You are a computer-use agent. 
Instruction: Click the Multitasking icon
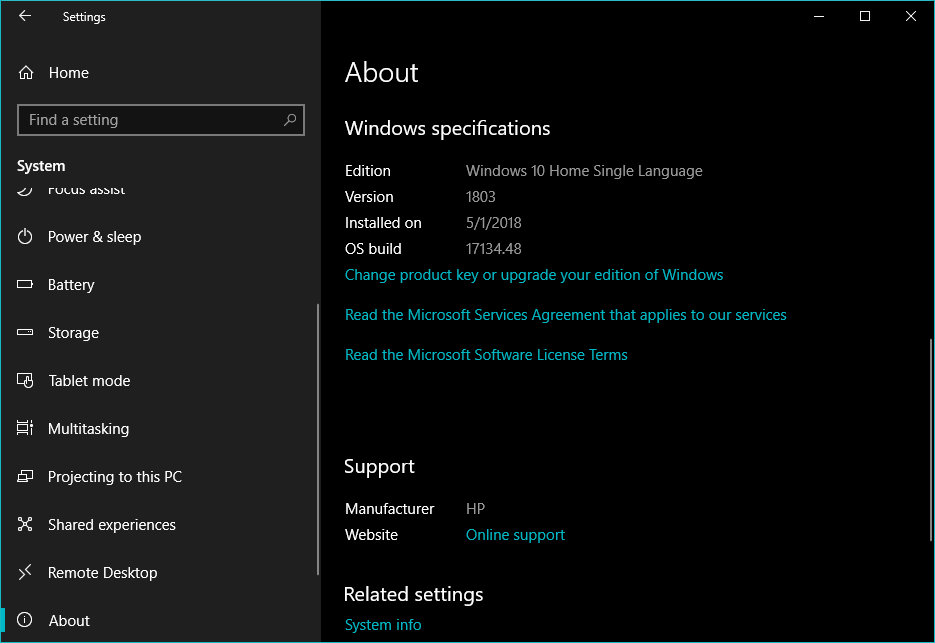click(26, 429)
